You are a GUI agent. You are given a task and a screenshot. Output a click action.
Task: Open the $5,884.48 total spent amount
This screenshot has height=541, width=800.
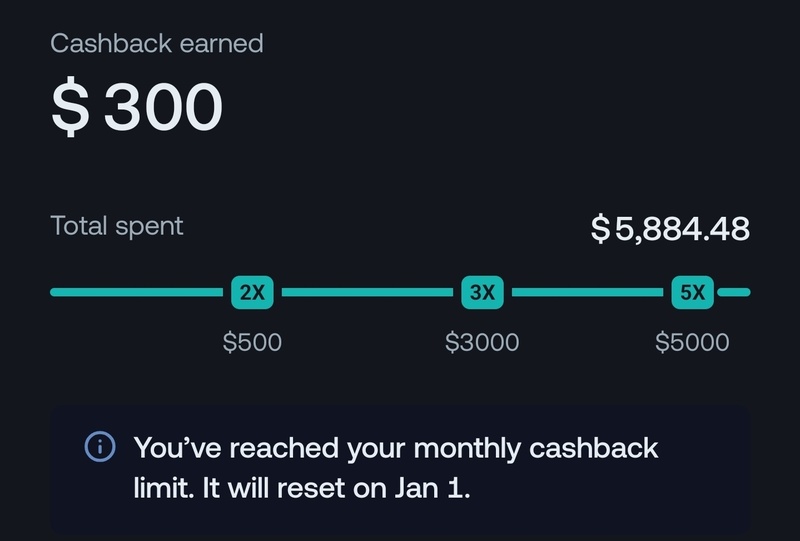coord(670,229)
